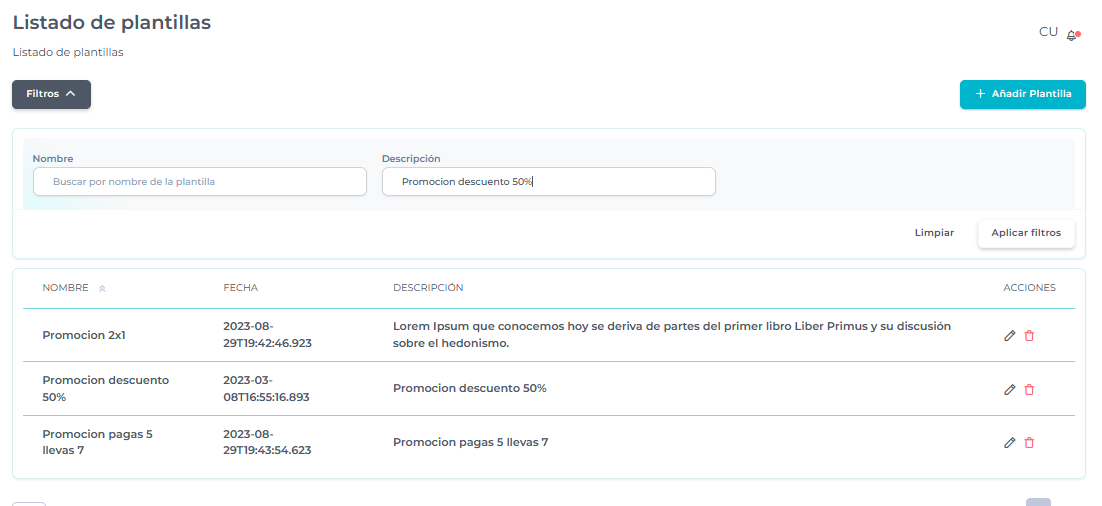This screenshot has height=506, width=1102.
Task: Open notifications bell in header
Action: [1072, 35]
